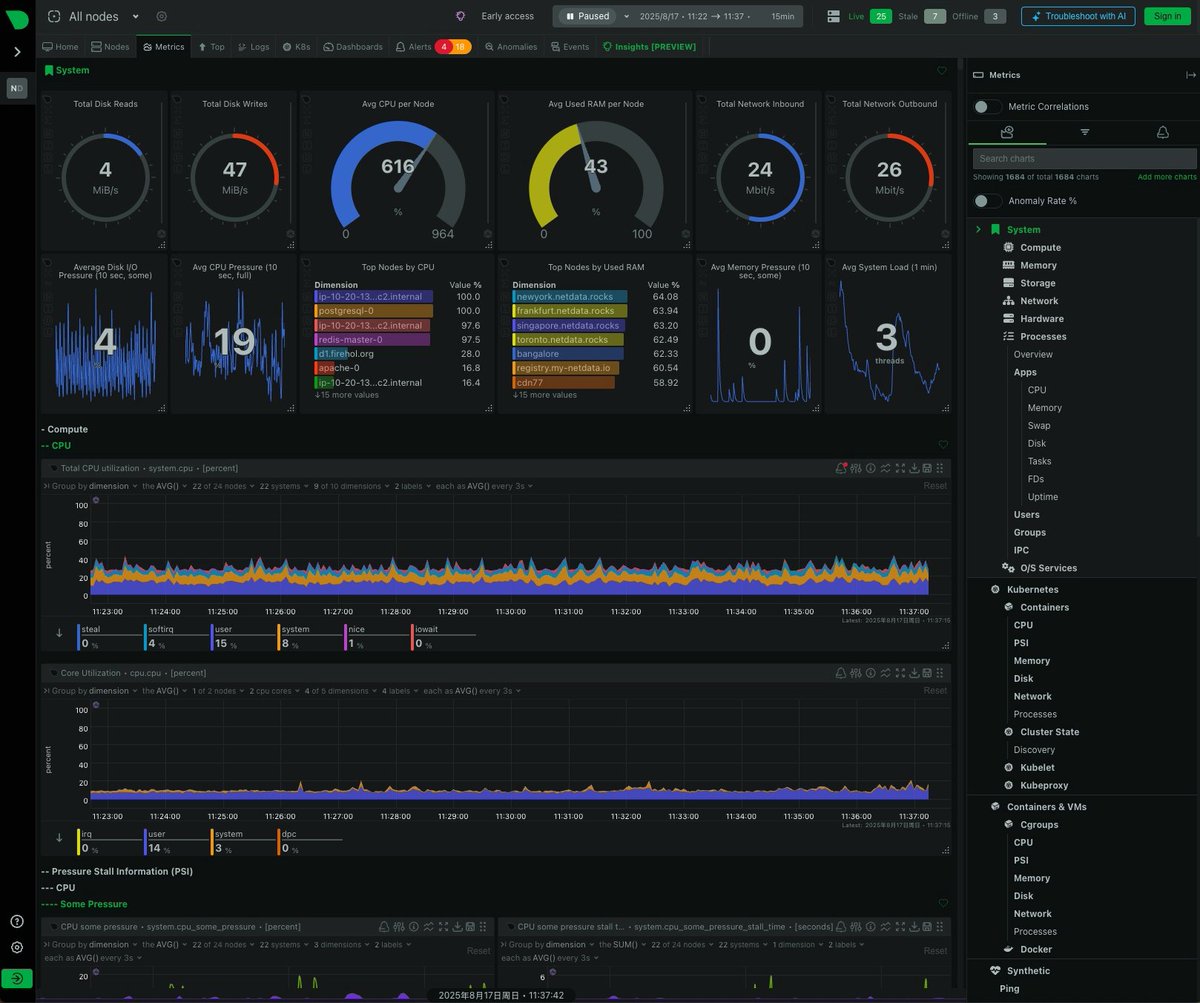The height and width of the screenshot is (1003, 1200).
Task: Click the green sign-in arrow button at bottom left
Action: point(17,979)
